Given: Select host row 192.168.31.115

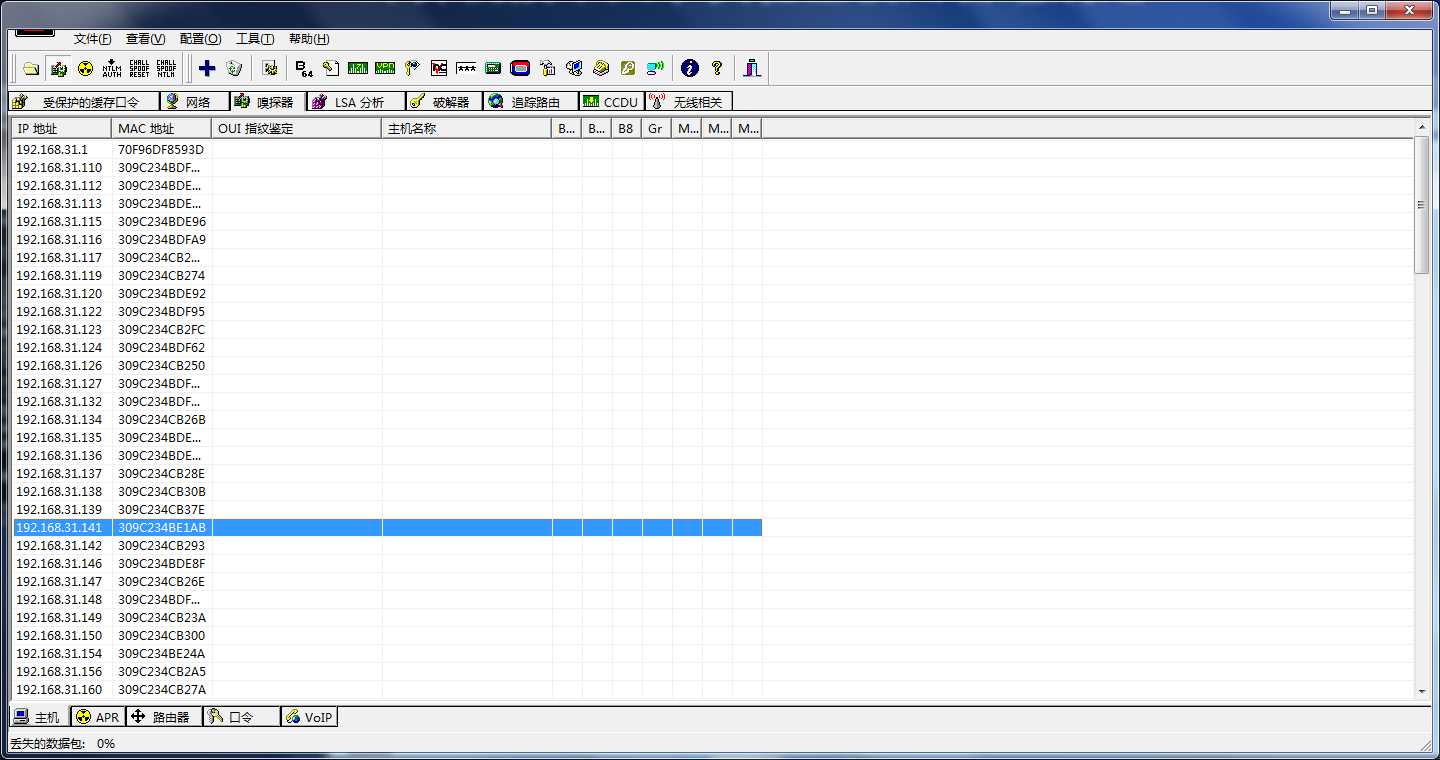Looking at the screenshot, I should click(388, 221).
